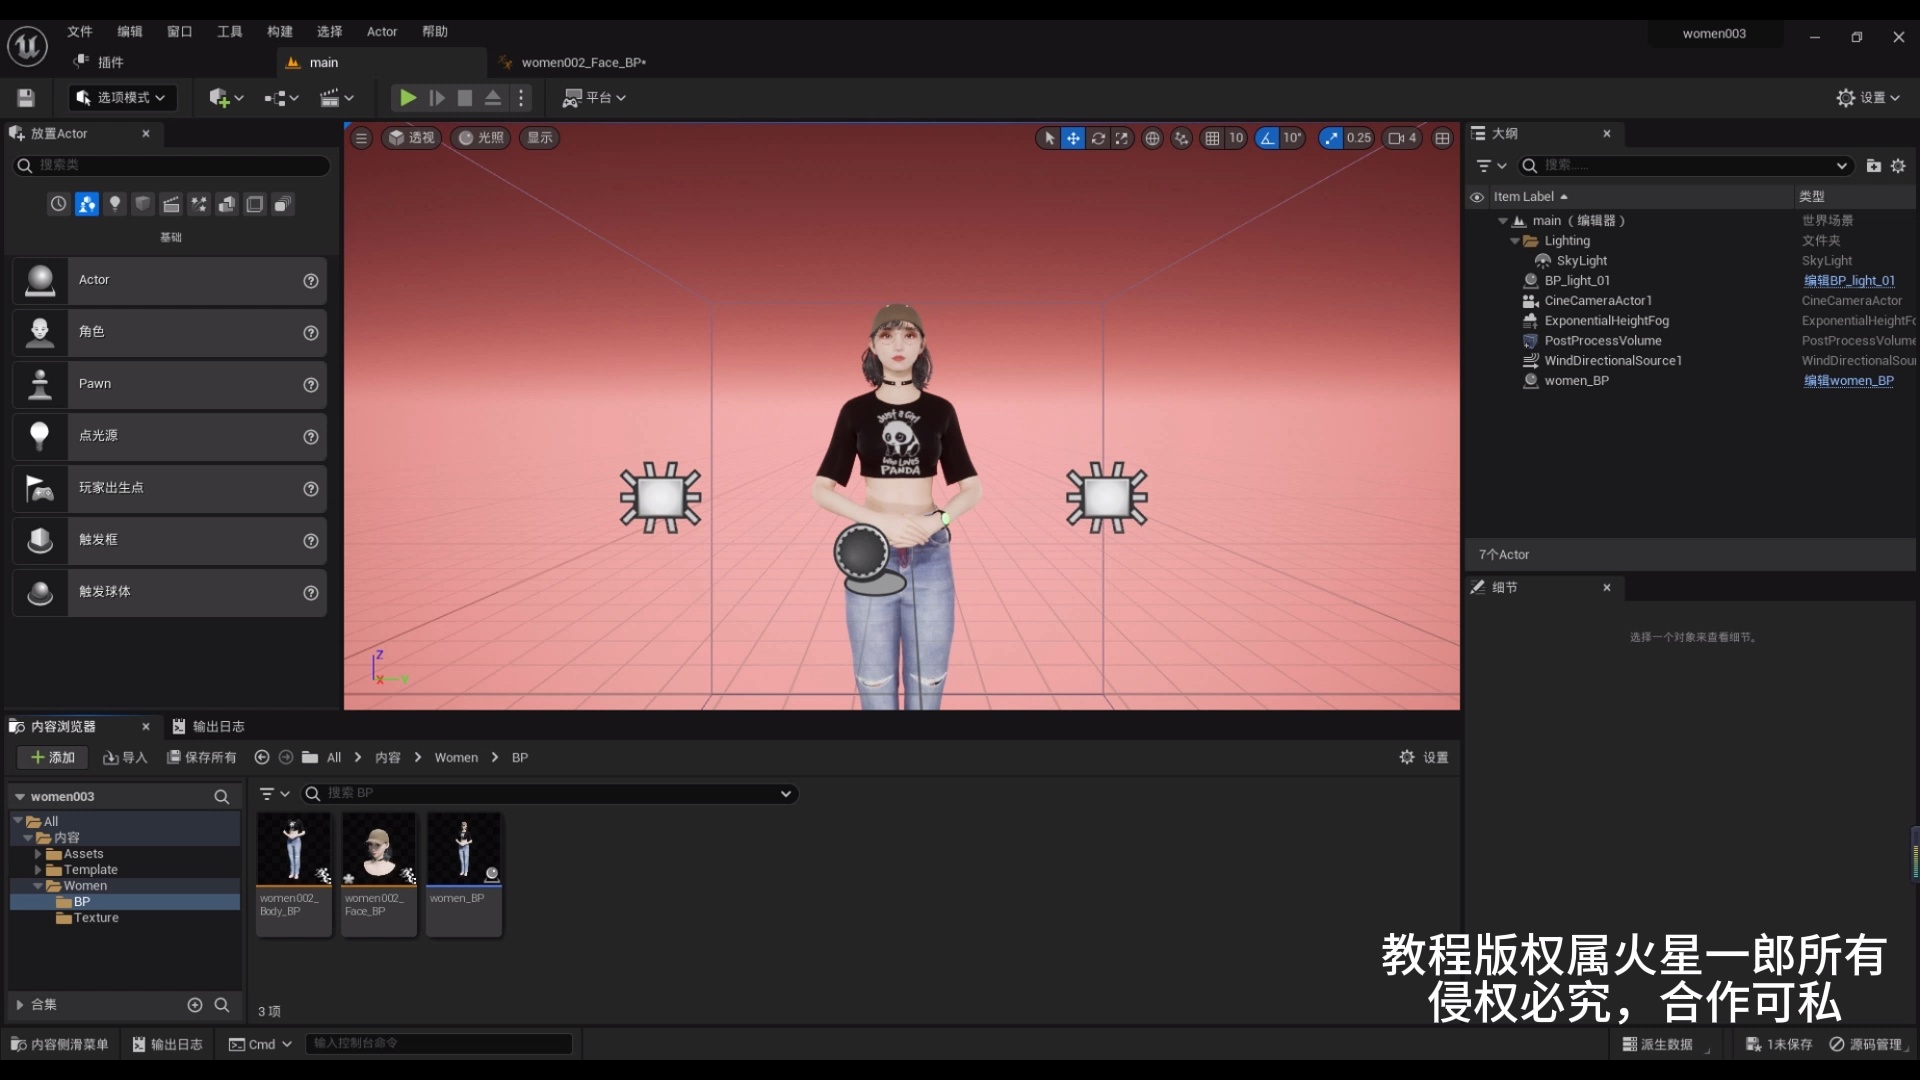Click the outliner settings gear icon
The height and width of the screenshot is (1080, 1920).
coord(1897,166)
